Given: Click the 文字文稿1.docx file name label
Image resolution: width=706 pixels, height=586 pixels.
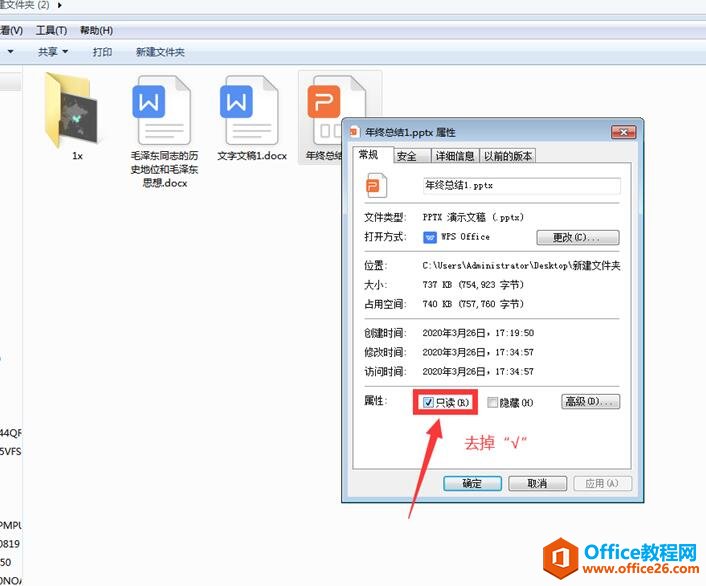Looking at the screenshot, I should 252,156.
